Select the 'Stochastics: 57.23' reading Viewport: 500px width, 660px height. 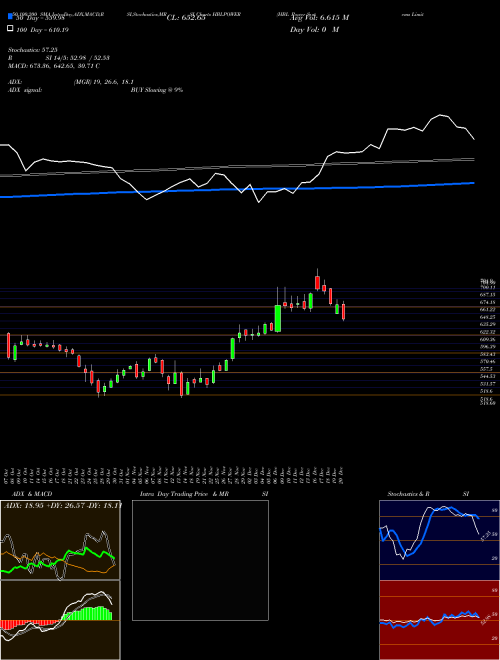coord(32,50)
